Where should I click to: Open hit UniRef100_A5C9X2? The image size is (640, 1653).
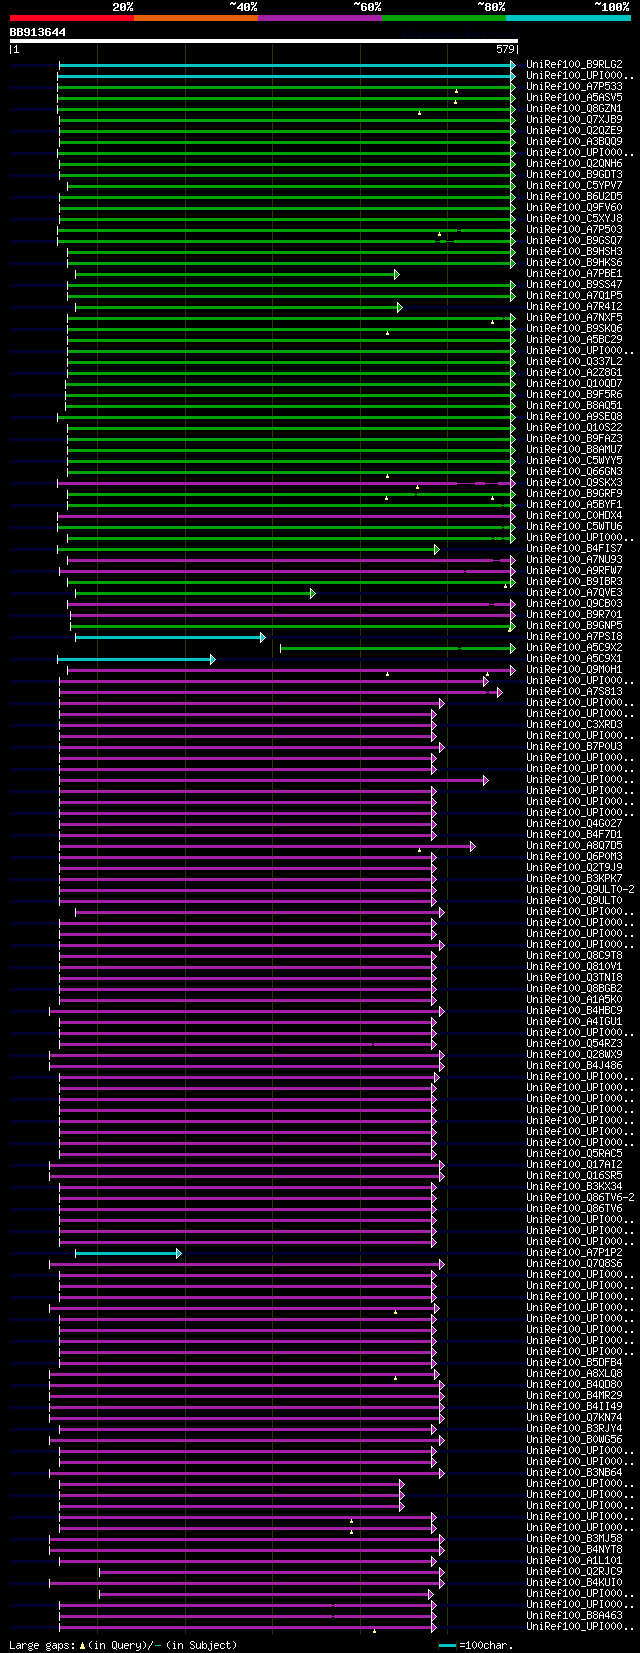[574, 648]
